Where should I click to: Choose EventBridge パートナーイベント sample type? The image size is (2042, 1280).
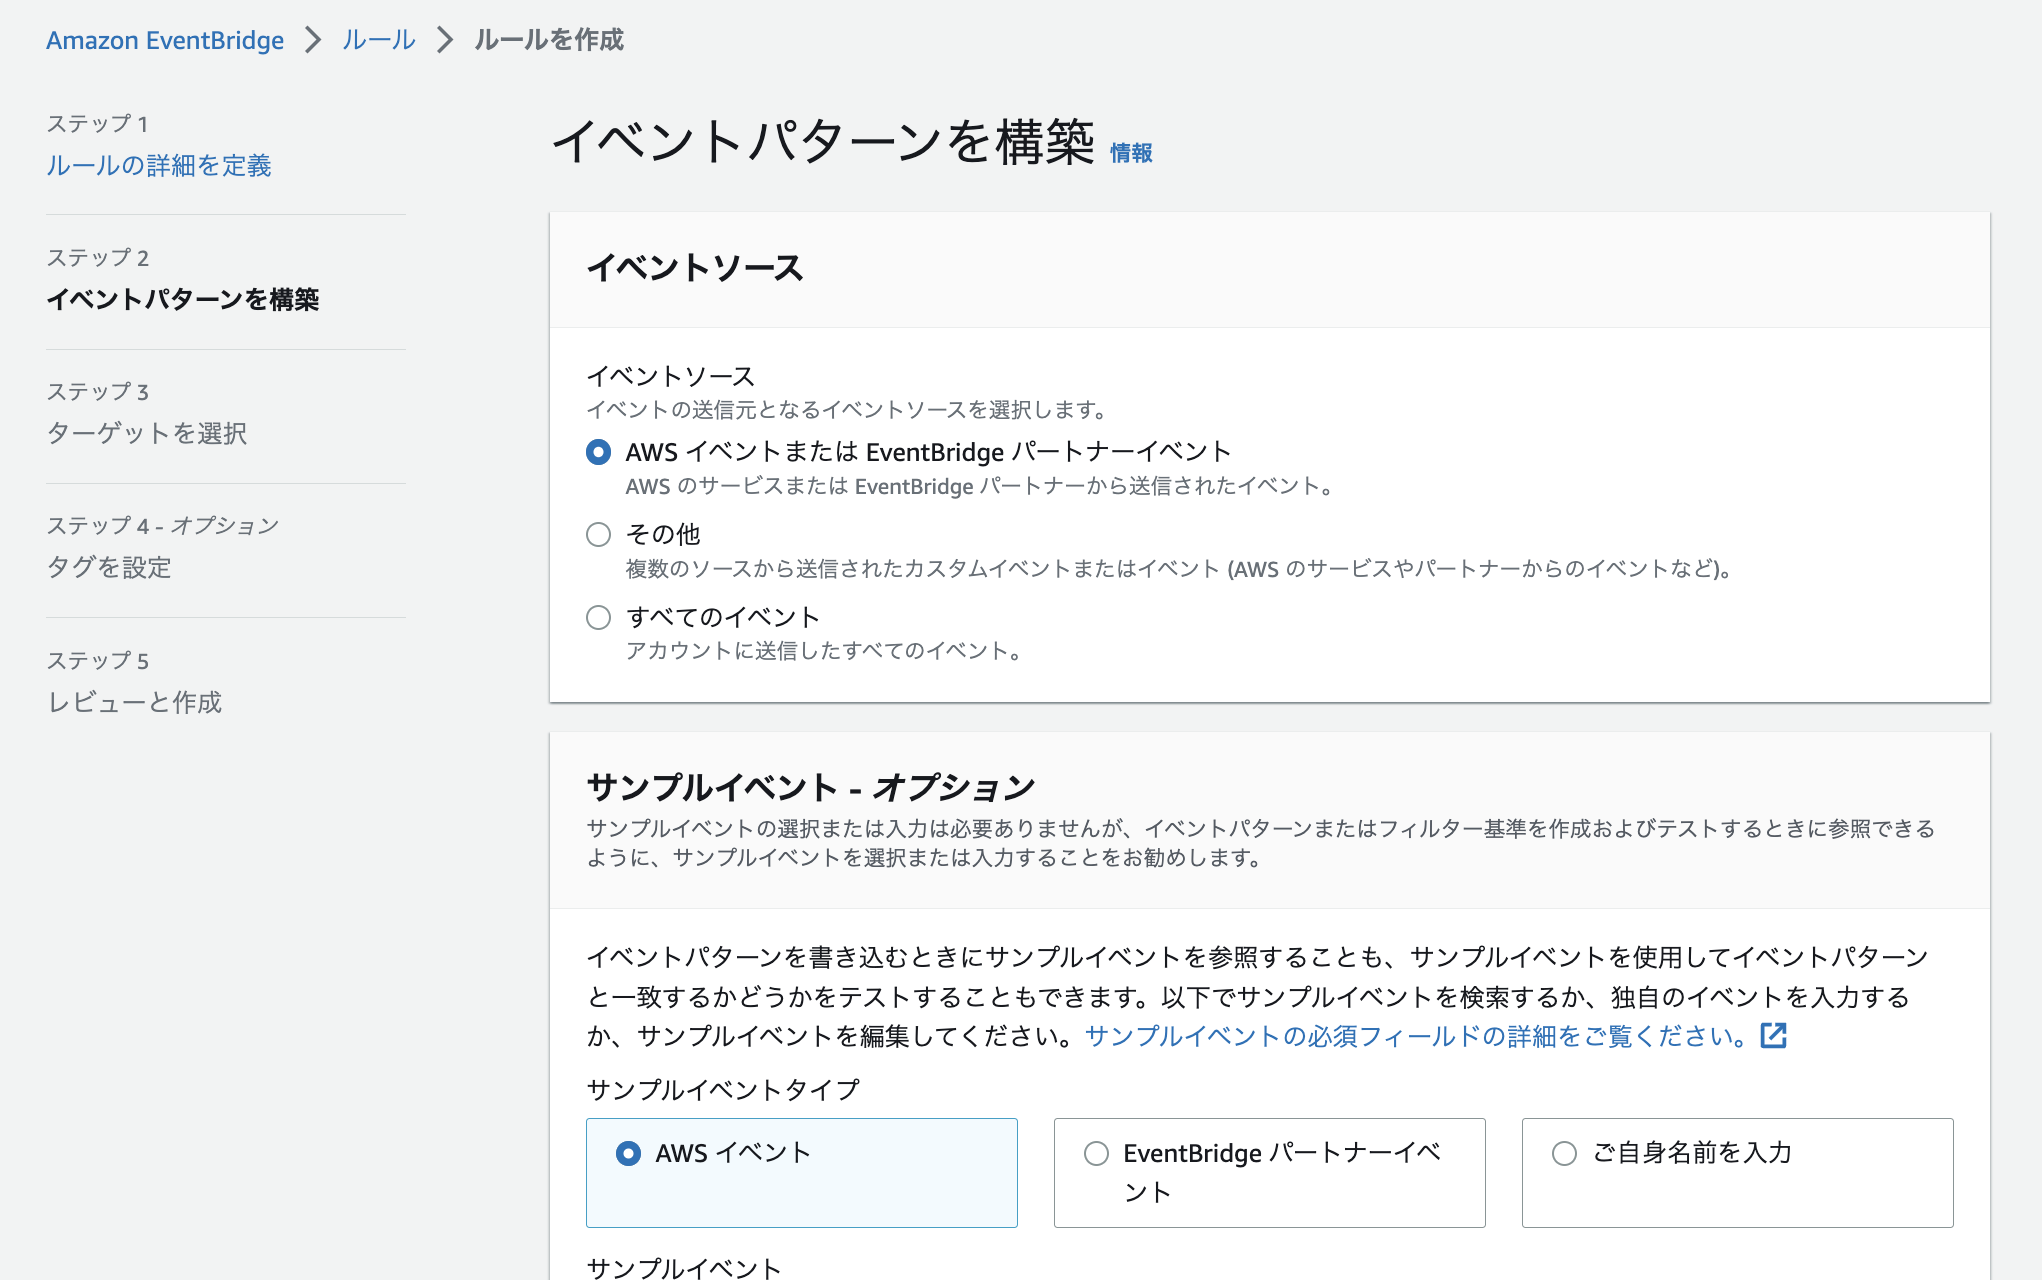pos(1270,1173)
